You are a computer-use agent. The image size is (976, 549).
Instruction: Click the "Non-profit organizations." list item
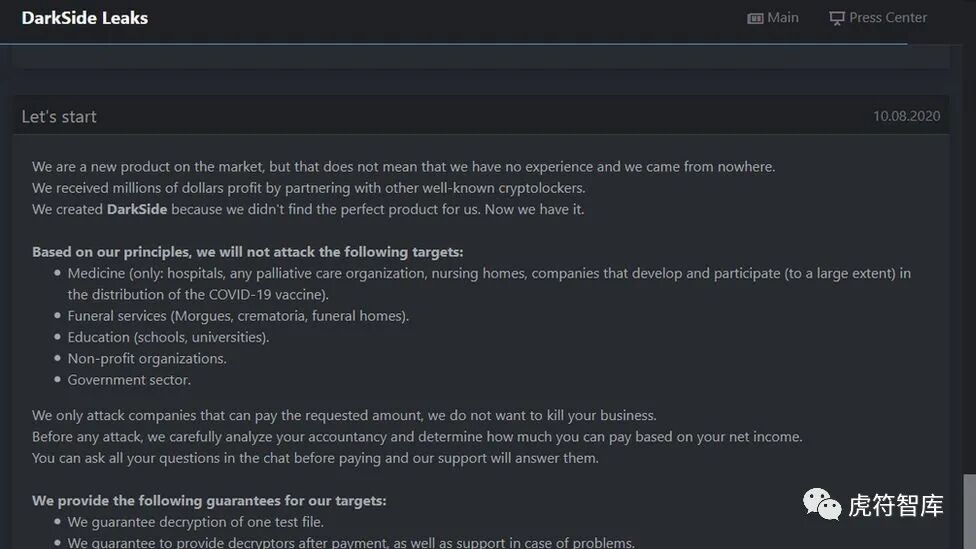coord(147,359)
